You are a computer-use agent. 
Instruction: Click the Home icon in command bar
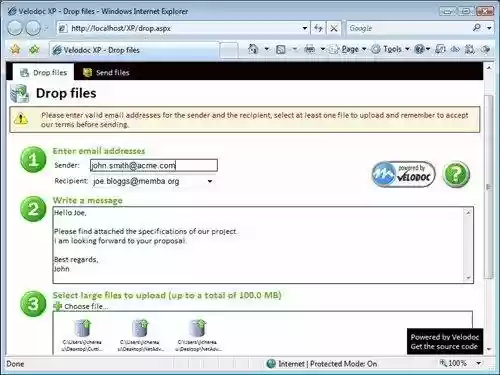(253, 49)
